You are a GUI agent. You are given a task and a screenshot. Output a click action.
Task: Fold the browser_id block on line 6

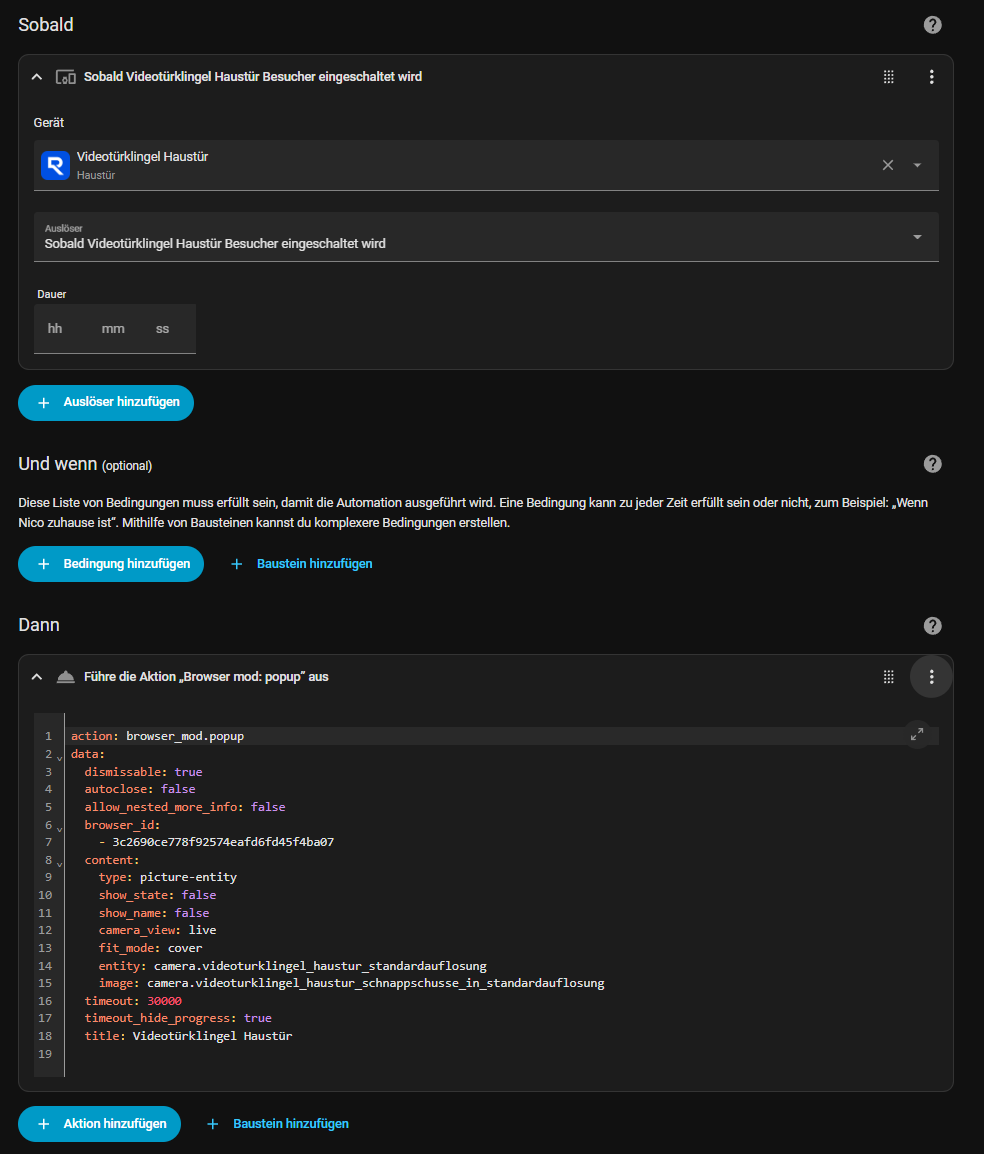click(60, 828)
